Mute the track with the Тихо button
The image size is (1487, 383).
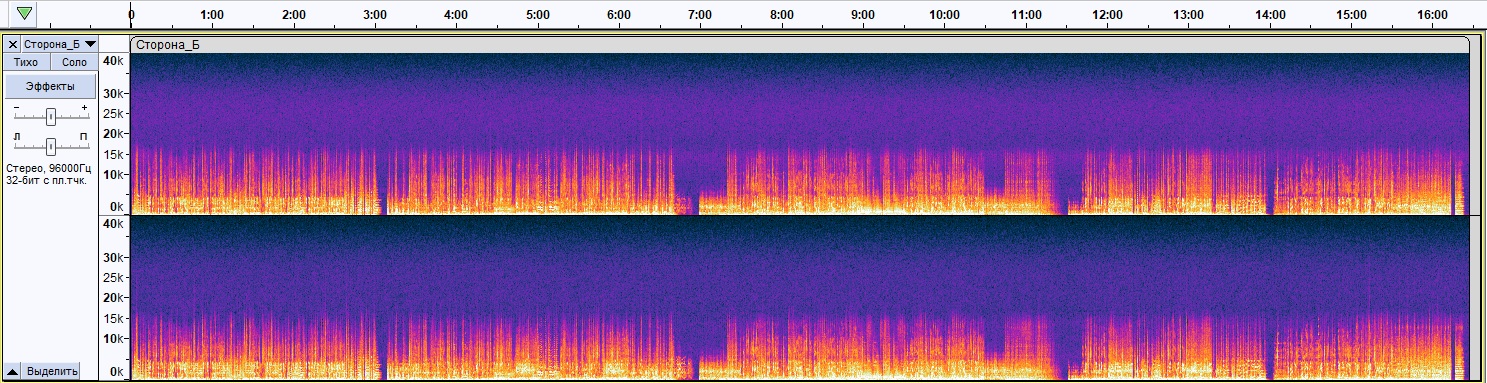[x=26, y=62]
